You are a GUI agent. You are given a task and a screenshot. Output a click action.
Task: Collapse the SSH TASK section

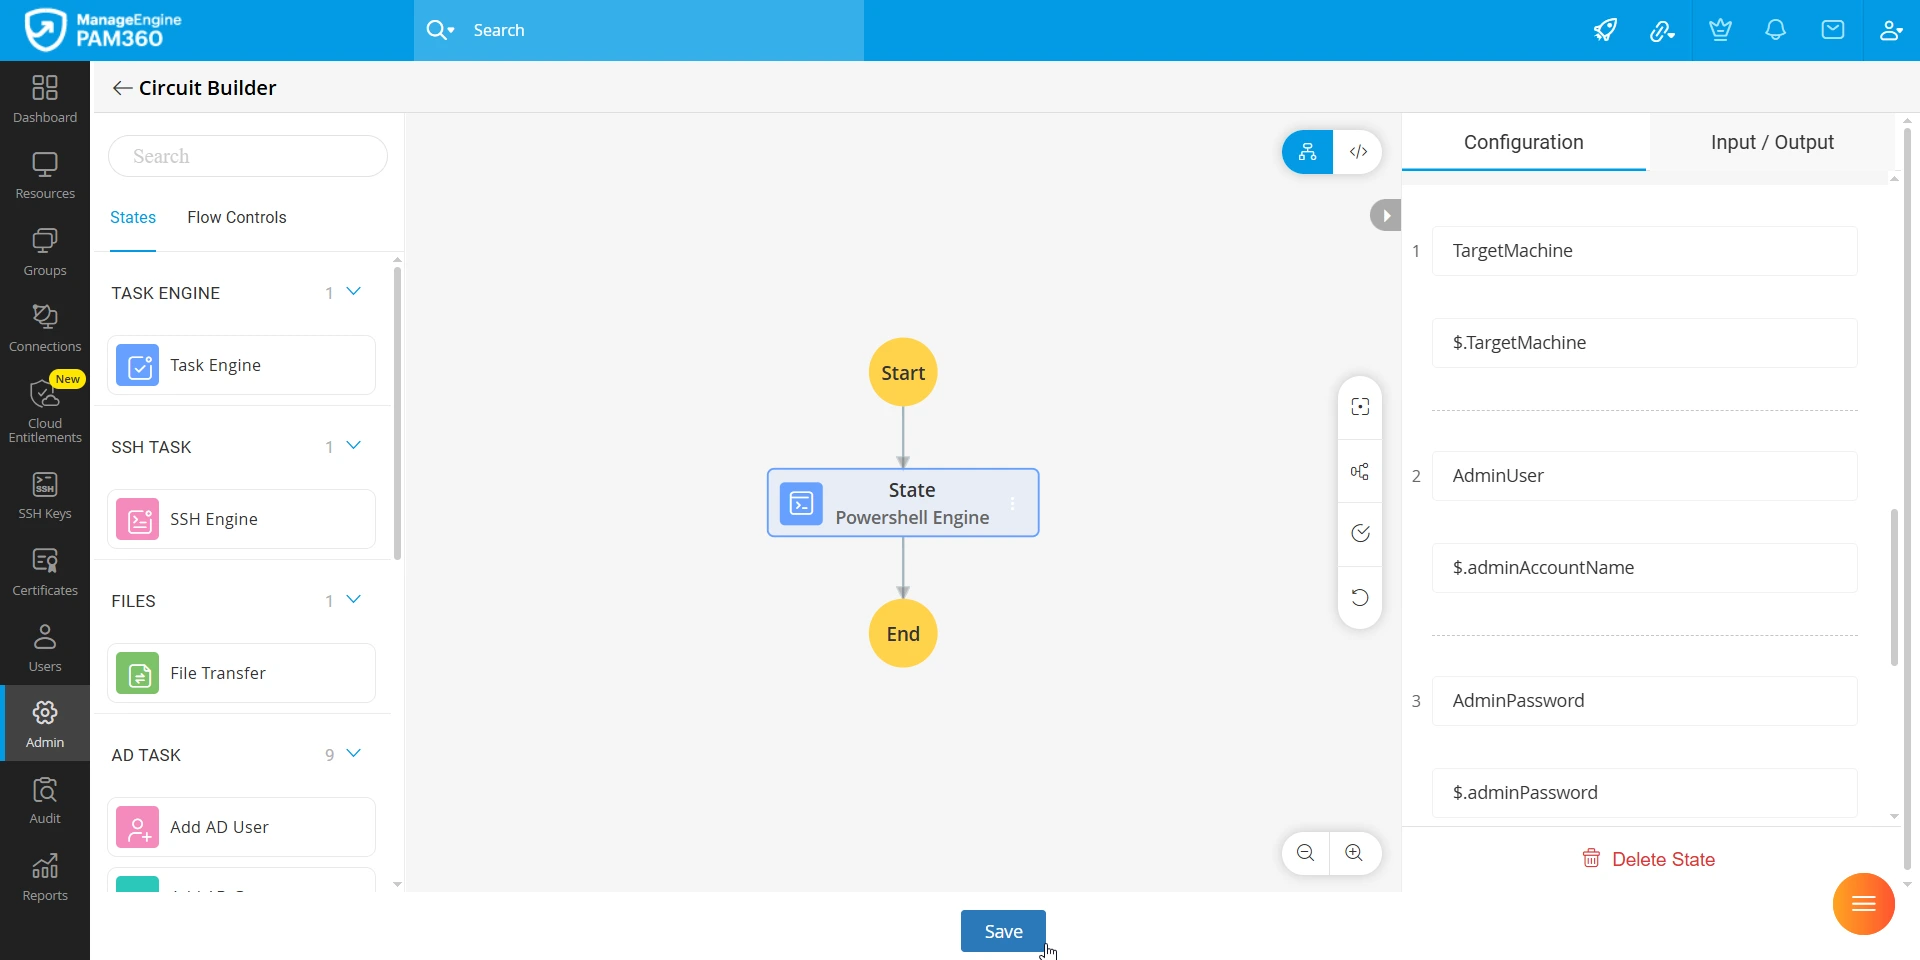tap(353, 446)
